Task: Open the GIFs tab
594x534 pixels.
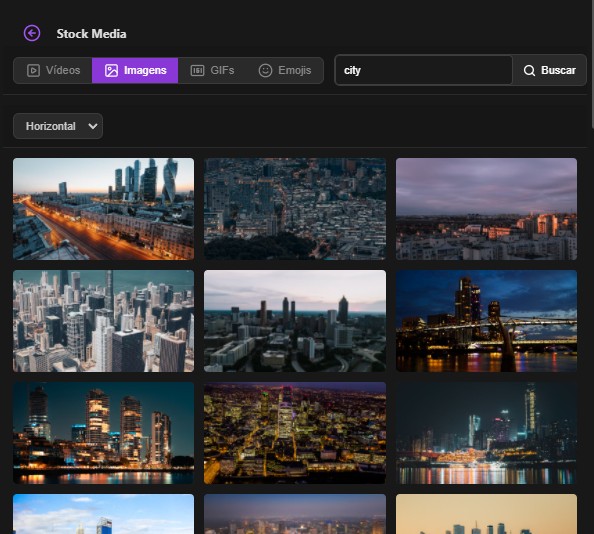Action: point(212,70)
